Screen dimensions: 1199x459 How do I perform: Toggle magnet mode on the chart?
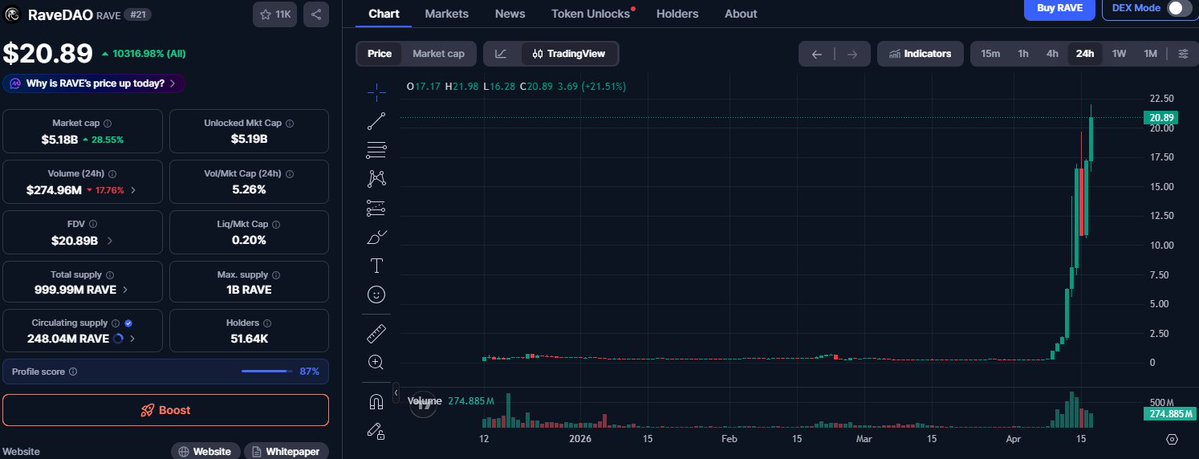(376, 402)
